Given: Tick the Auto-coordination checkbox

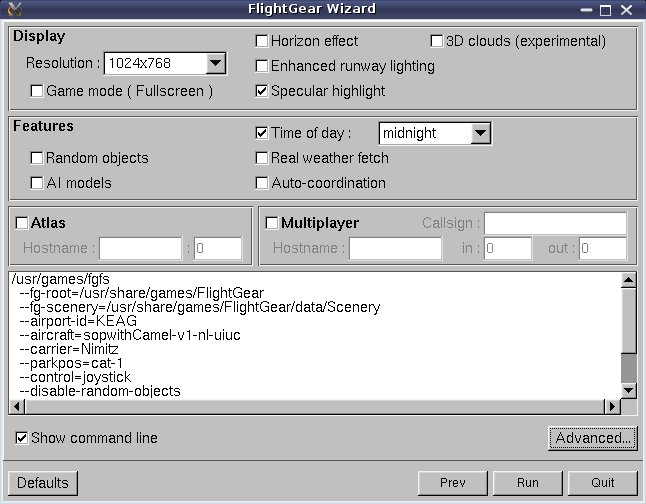Looking at the screenshot, I should click(262, 183).
